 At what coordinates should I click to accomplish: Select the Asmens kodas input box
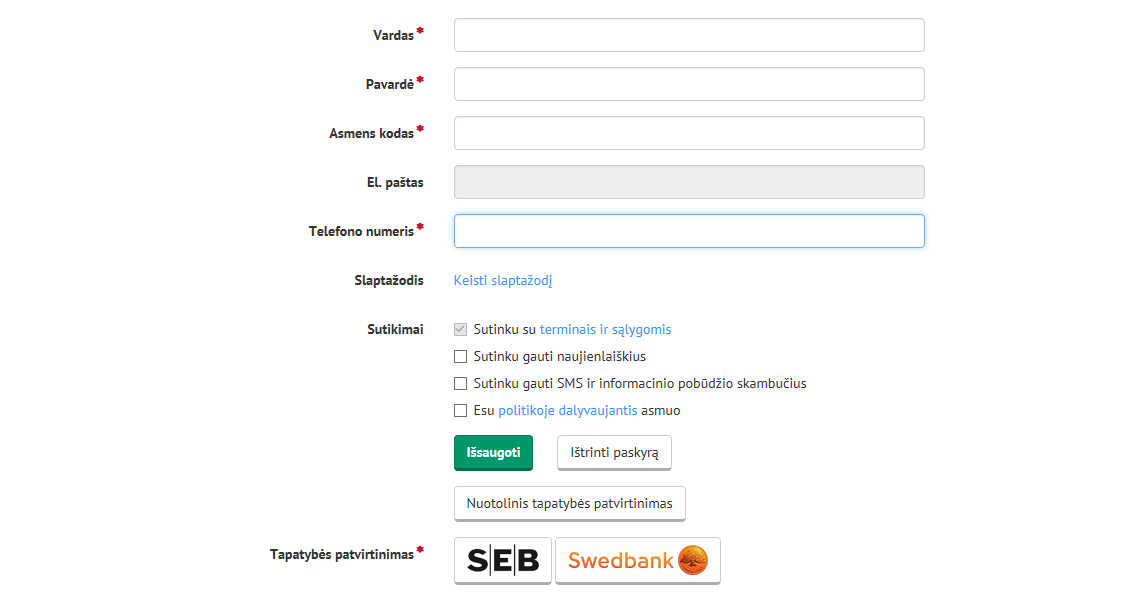(x=689, y=133)
